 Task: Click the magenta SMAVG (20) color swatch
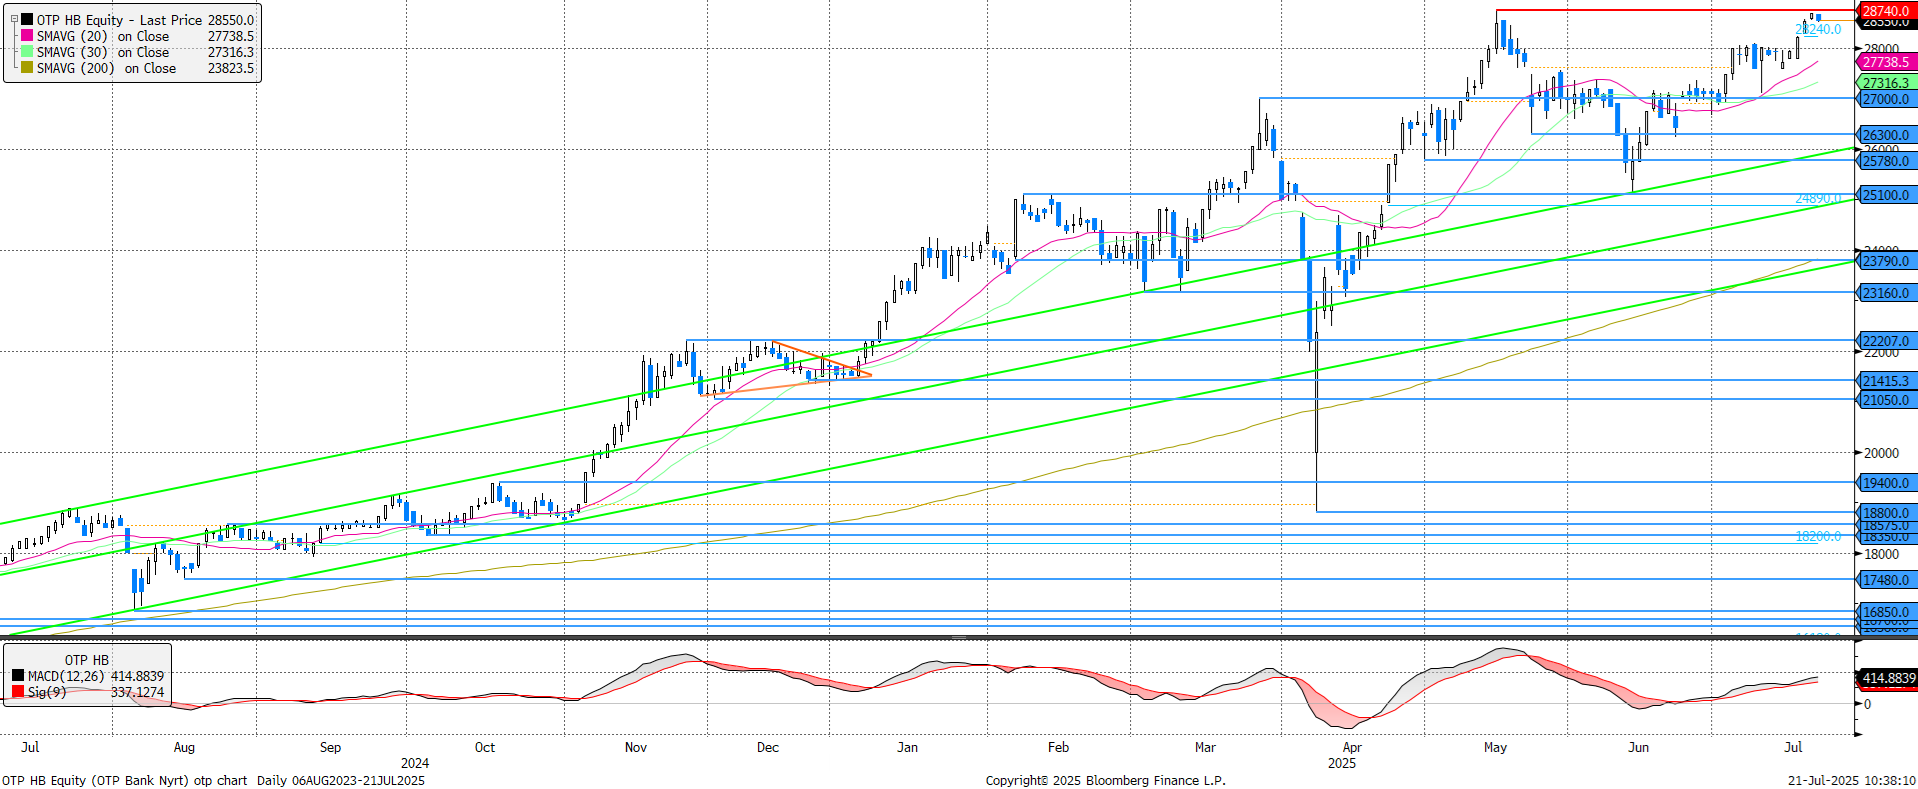click(27, 35)
